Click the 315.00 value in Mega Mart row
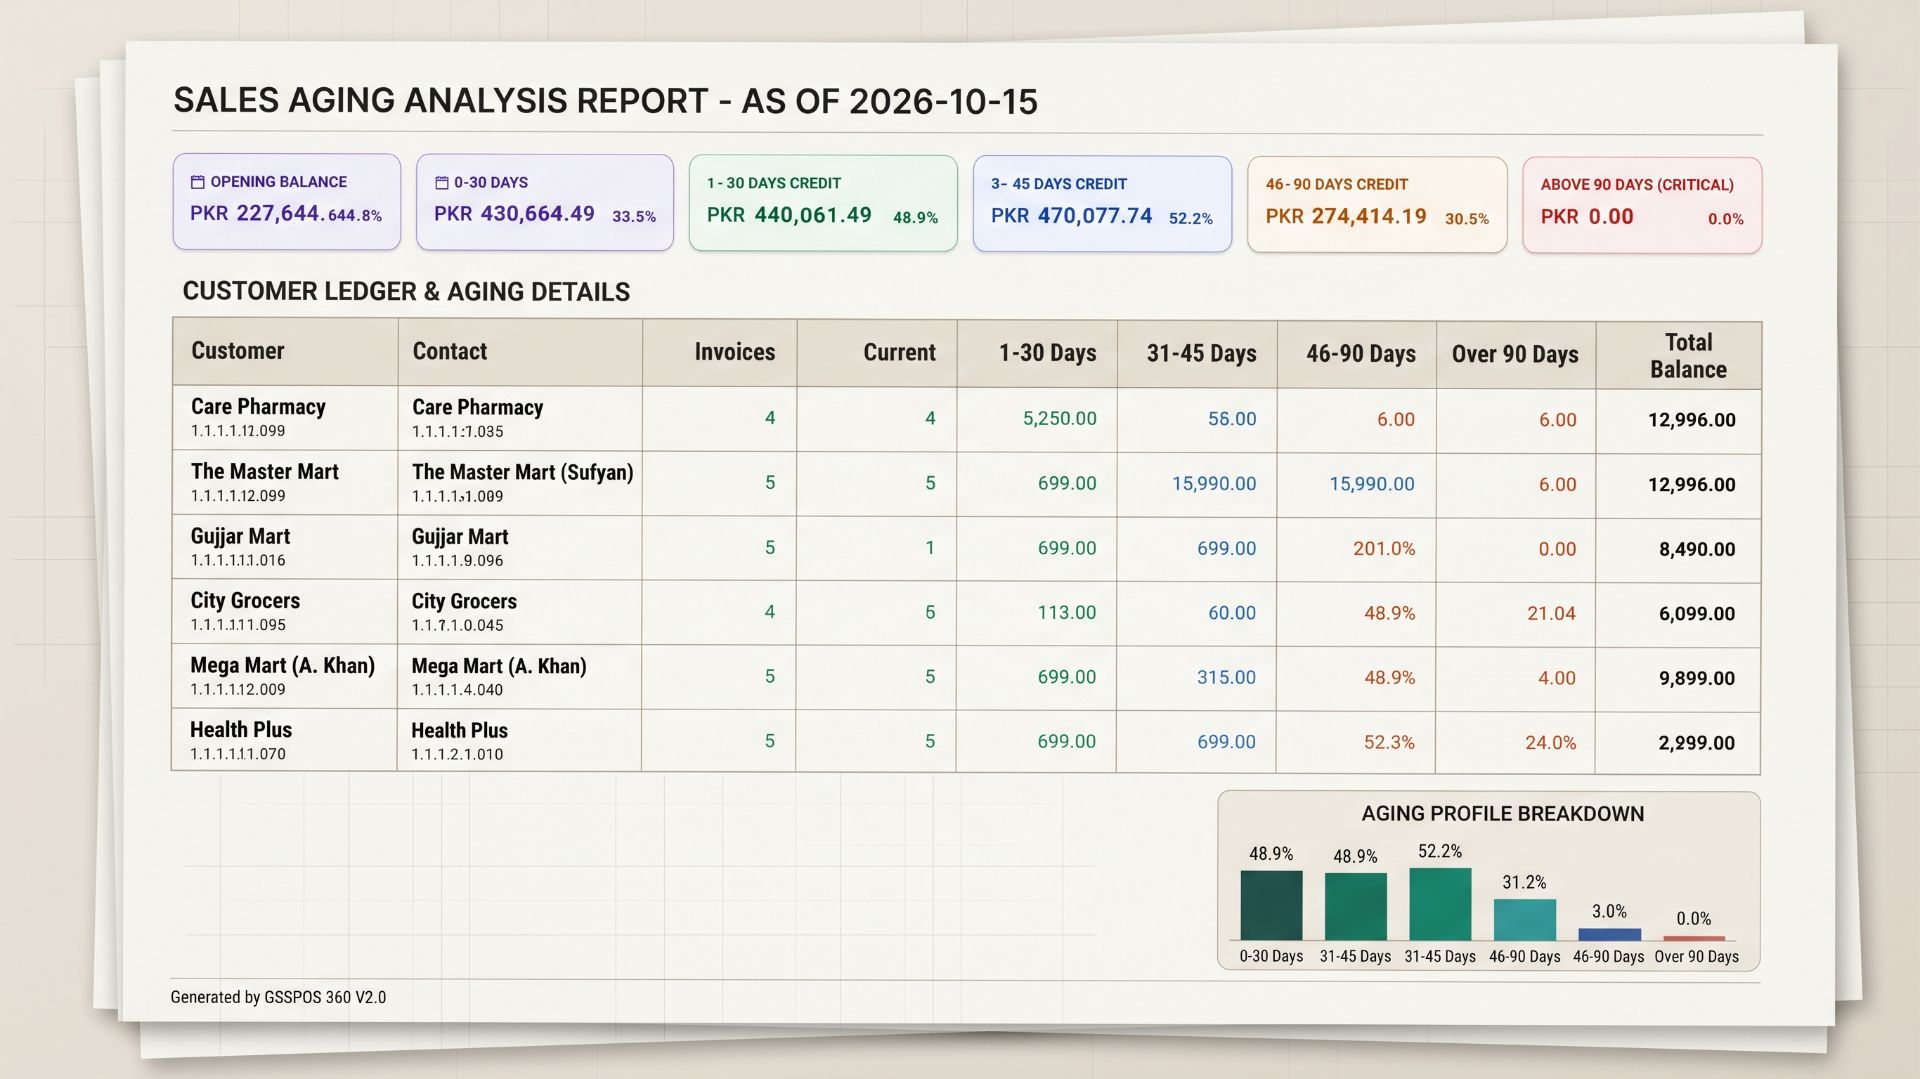The width and height of the screenshot is (1920, 1079). tap(1226, 677)
